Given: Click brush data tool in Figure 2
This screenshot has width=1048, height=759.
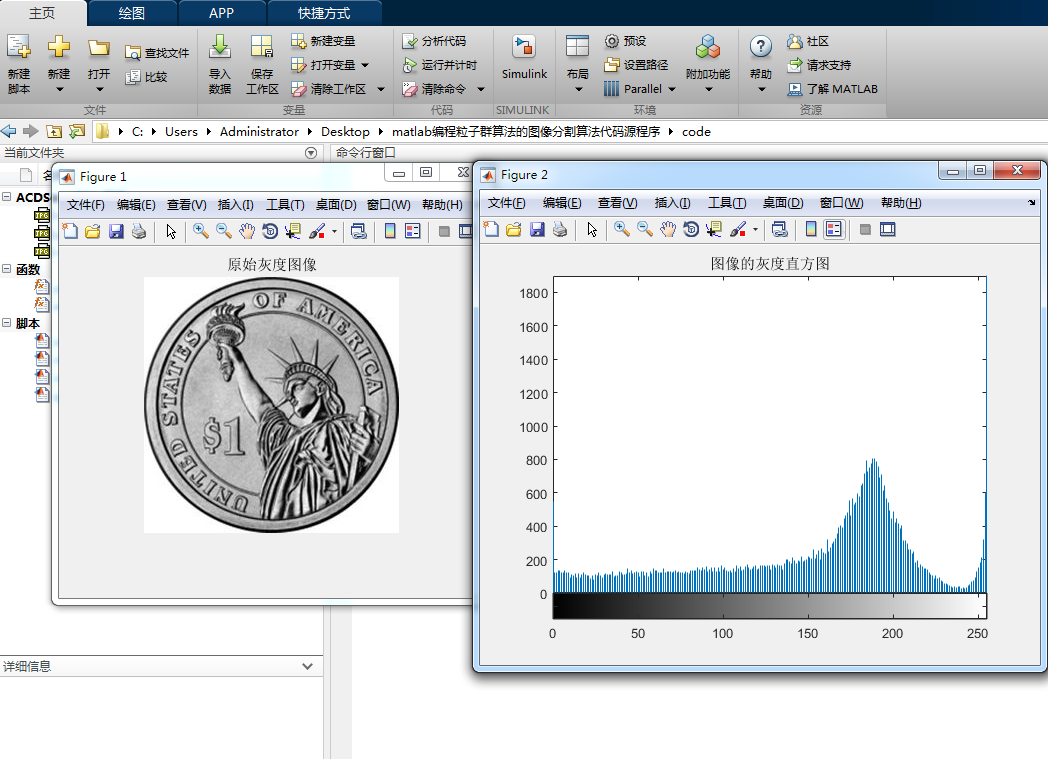Looking at the screenshot, I should (x=738, y=229).
